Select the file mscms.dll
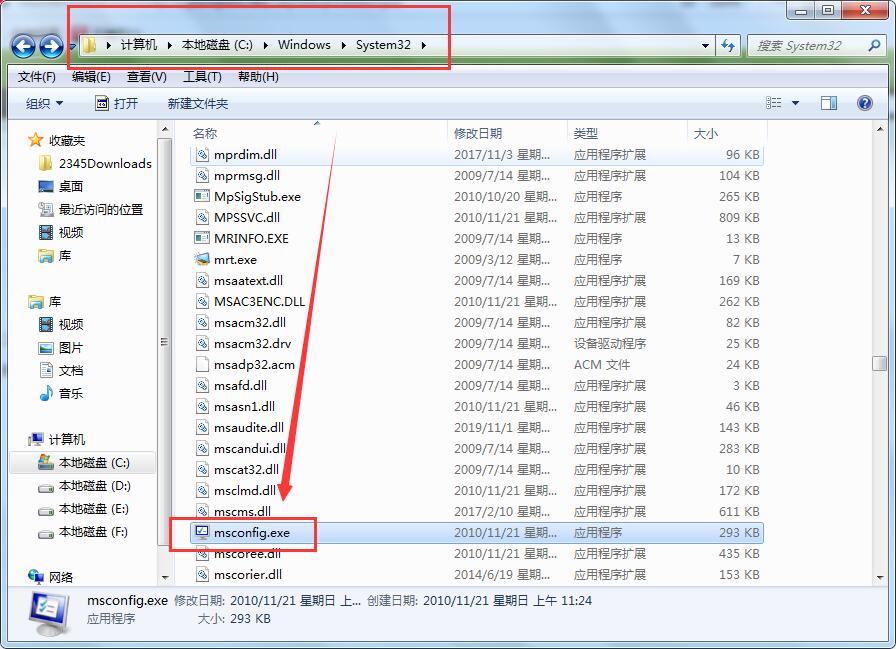Viewport: 896px width, 649px height. (477, 511)
